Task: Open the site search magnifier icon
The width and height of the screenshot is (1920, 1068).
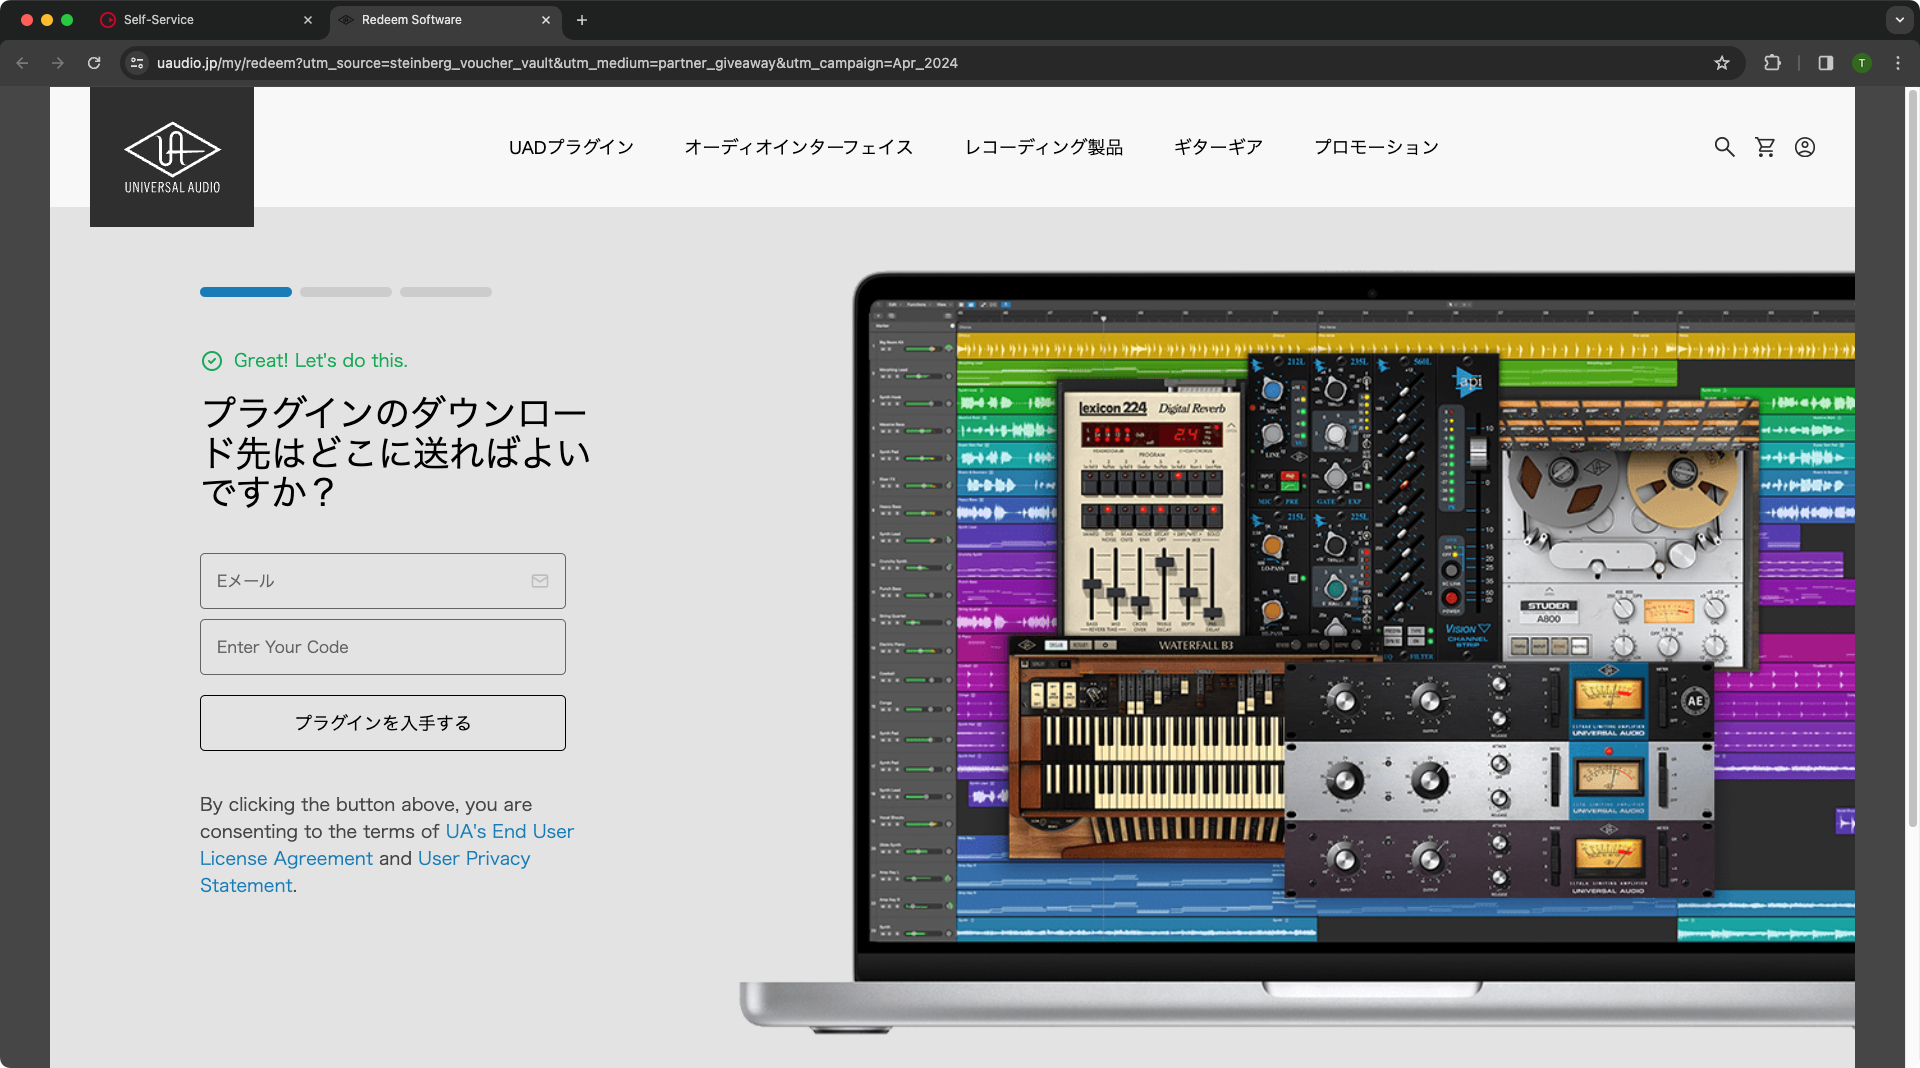Action: tap(1724, 147)
